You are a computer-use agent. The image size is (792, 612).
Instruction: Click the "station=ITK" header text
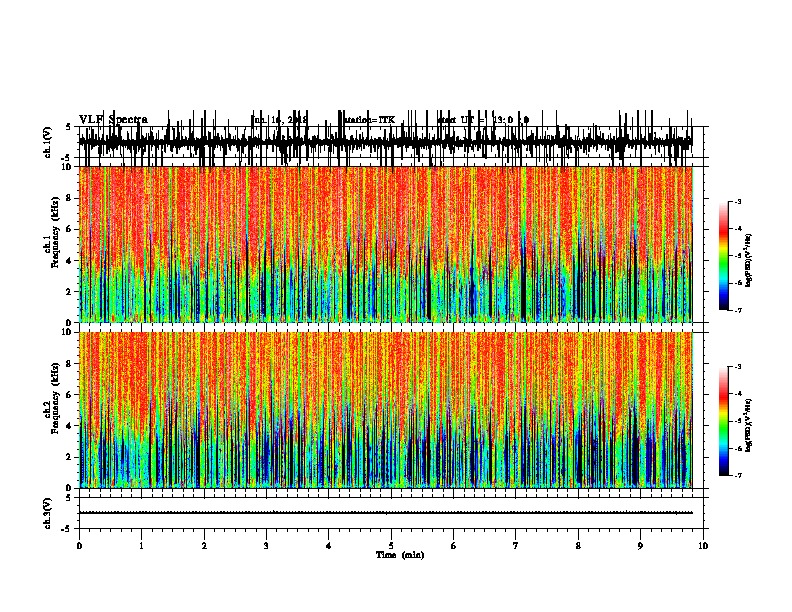point(369,120)
